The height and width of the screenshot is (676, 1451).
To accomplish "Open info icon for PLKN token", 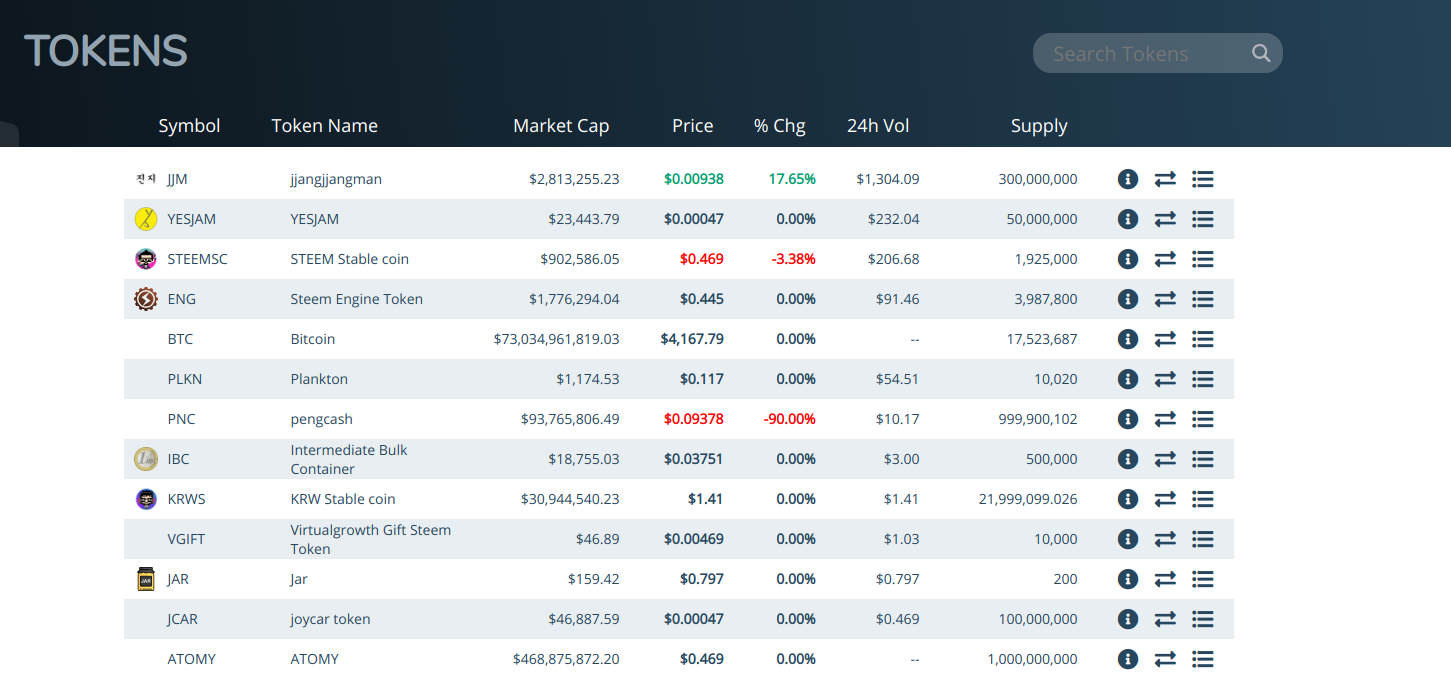I will click(1128, 379).
